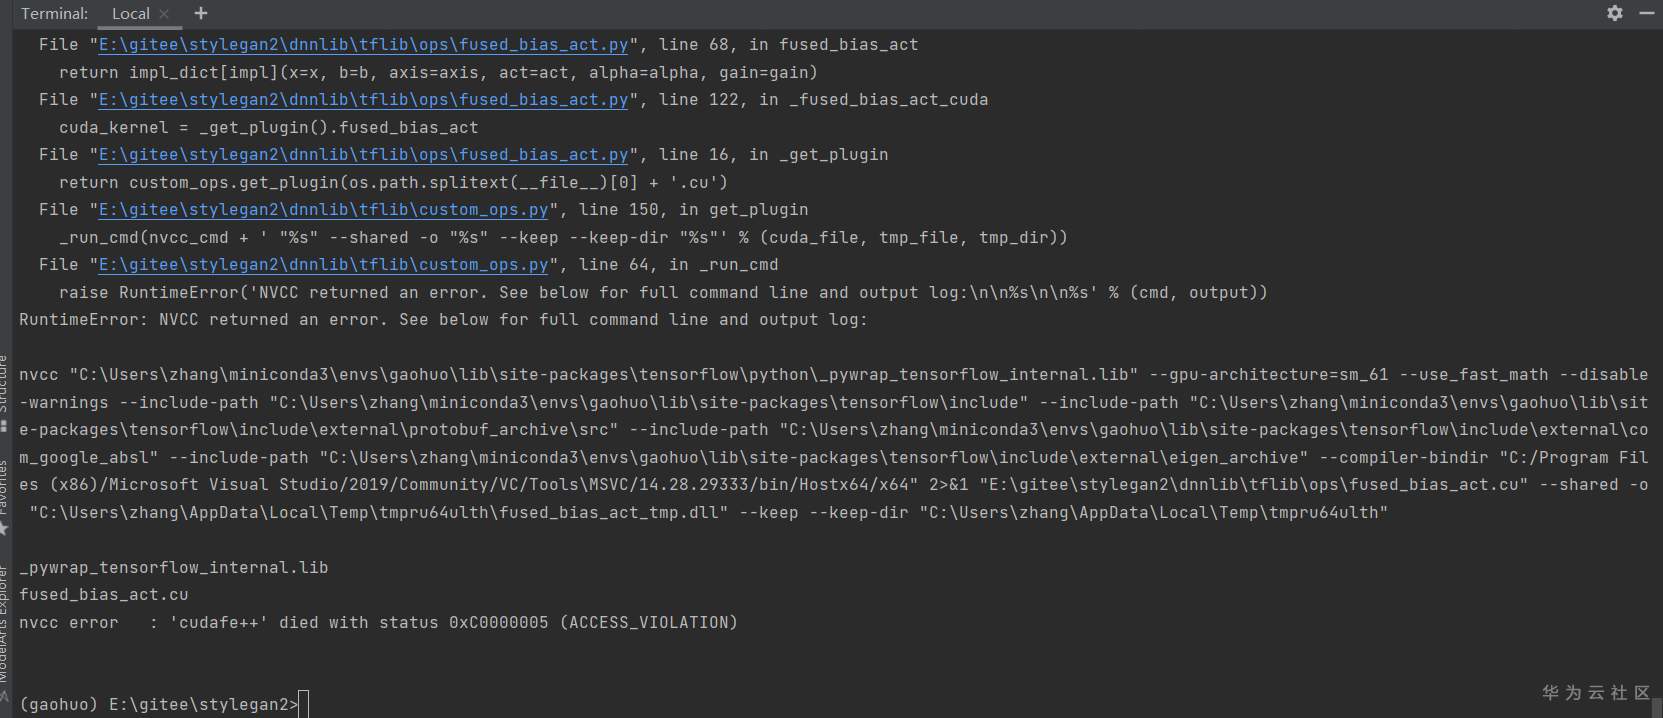Open custom_ops.py link at line 150
Screen dimensions: 1663x718
pos(323,210)
